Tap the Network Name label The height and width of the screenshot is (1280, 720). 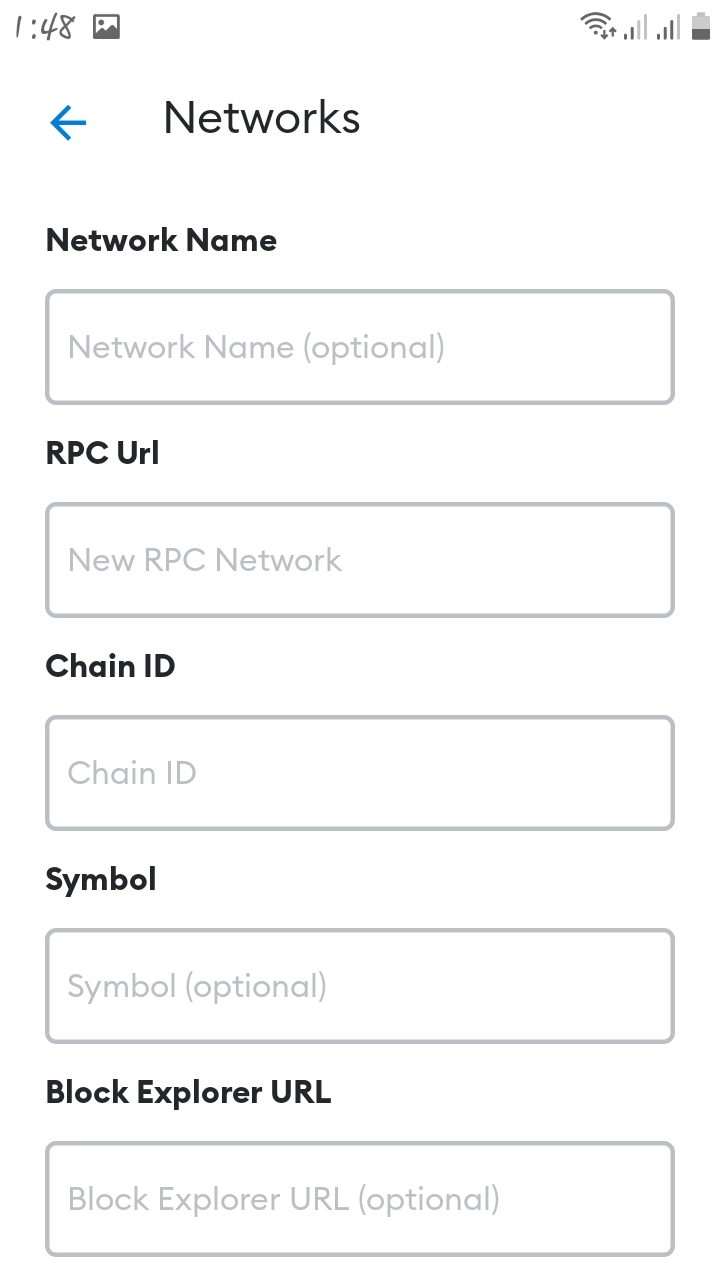[161, 240]
